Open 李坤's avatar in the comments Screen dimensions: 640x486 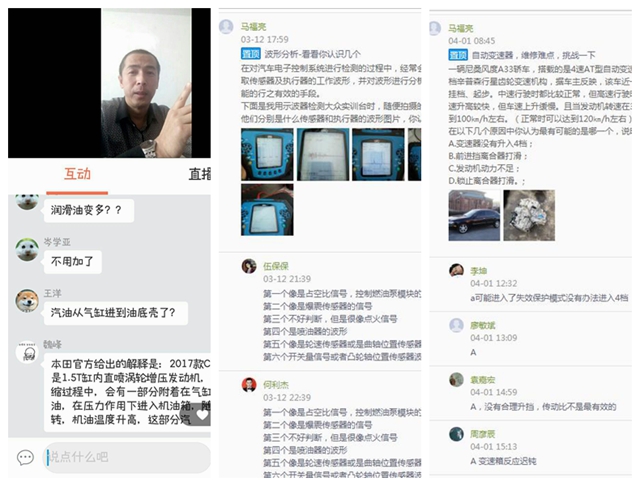456,270
